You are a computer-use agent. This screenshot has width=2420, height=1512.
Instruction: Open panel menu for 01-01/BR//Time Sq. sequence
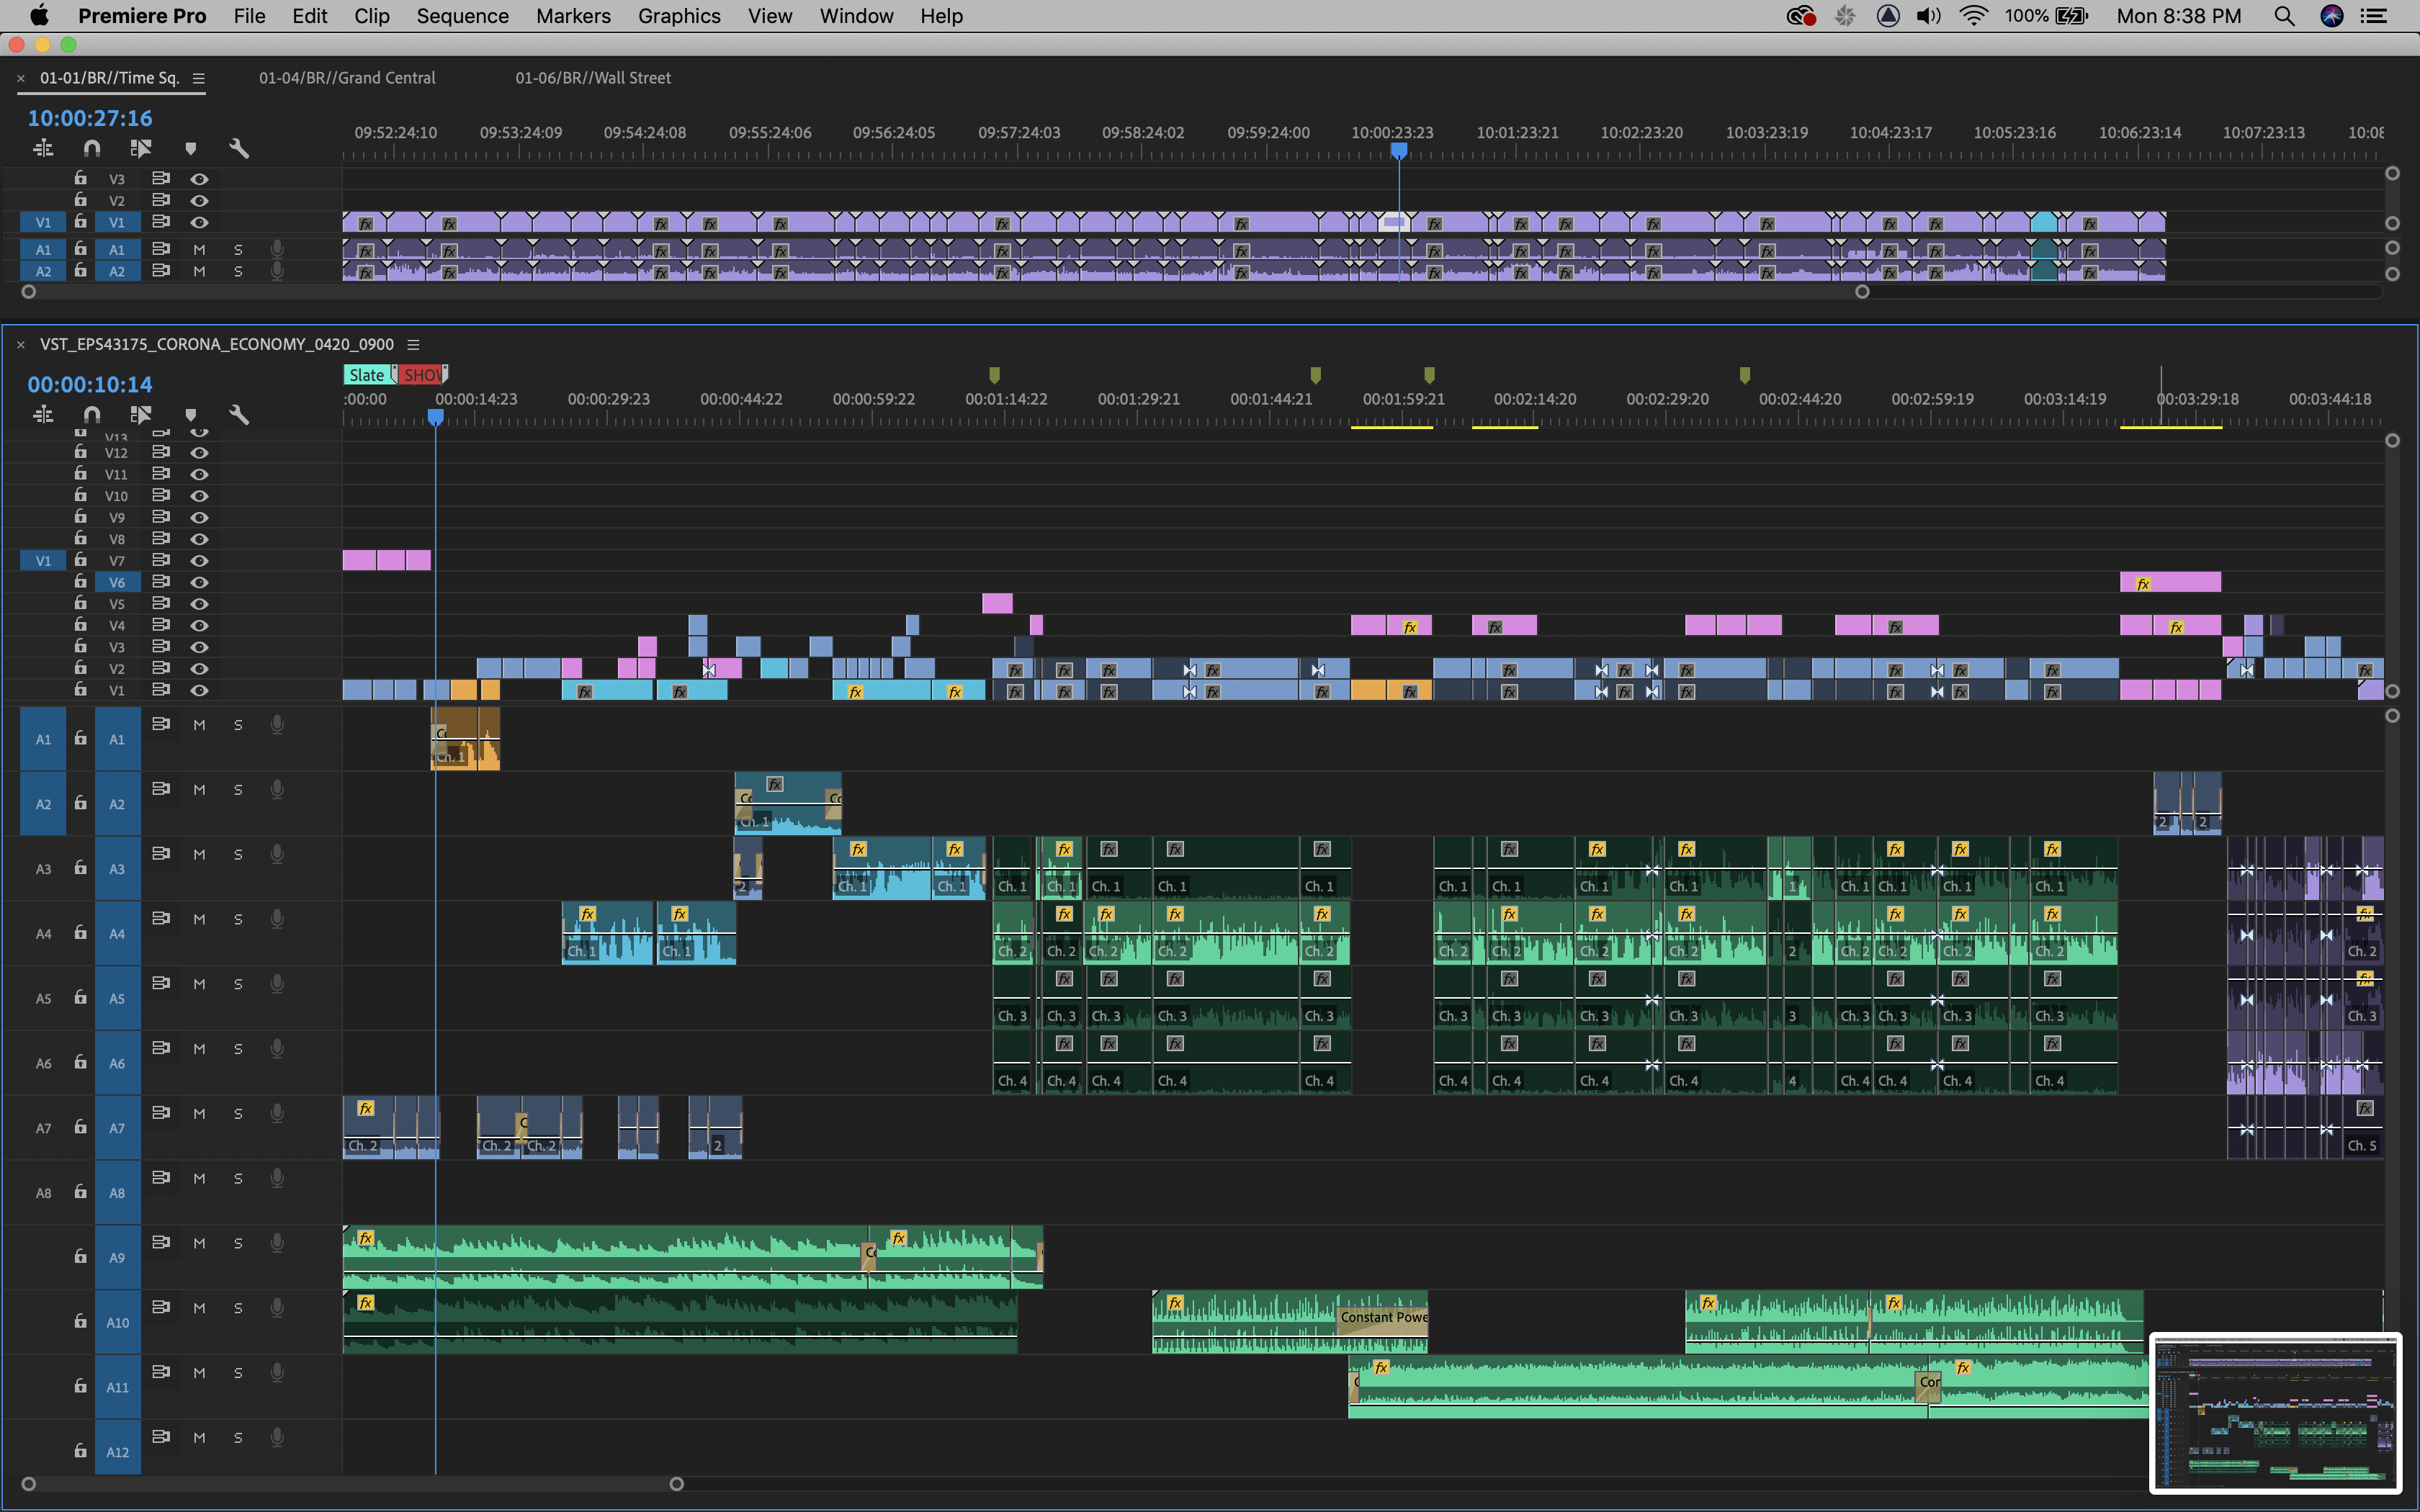tap(198, 78)
